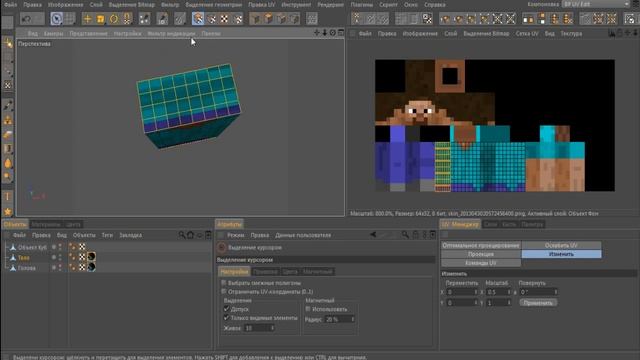Open the Фильтр menu in the main menu bar
Viewport: 640px width, 360px height.
(170, 4)
